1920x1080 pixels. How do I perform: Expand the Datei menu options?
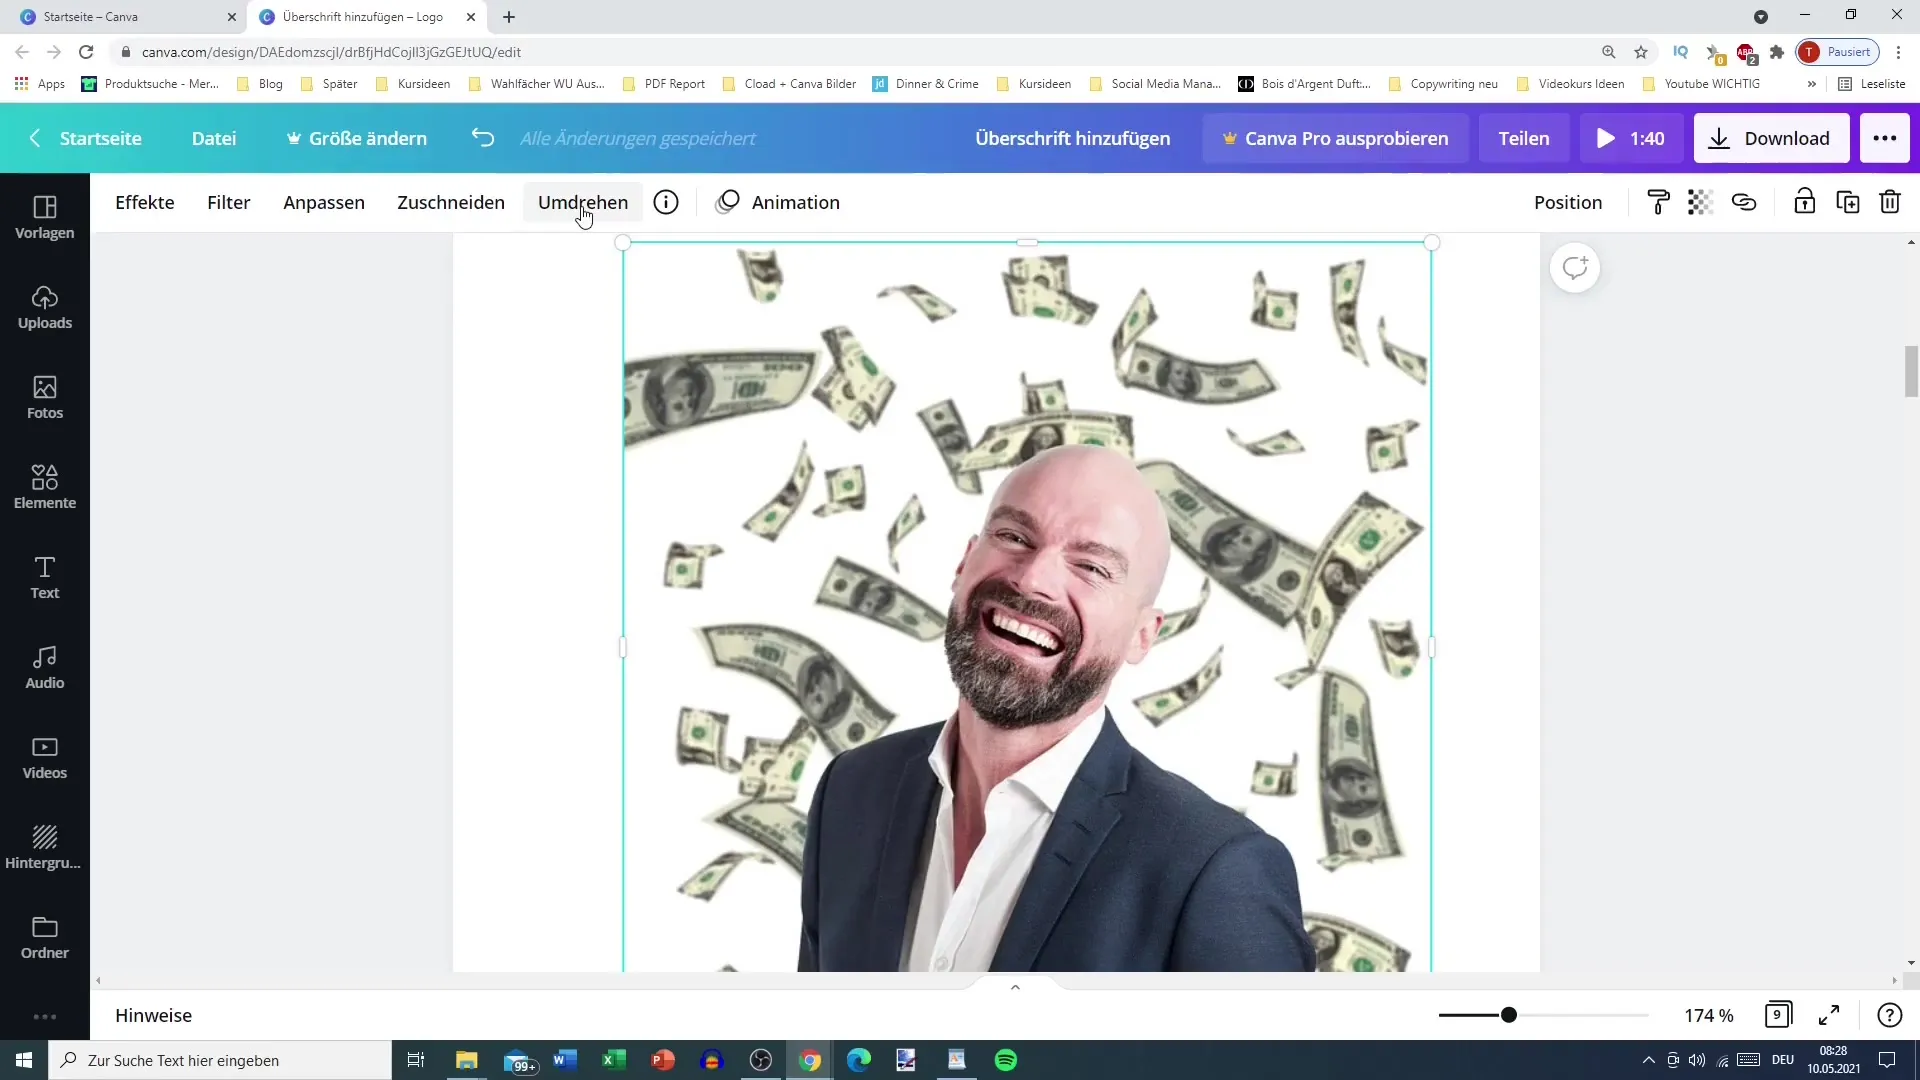point(214,137)
